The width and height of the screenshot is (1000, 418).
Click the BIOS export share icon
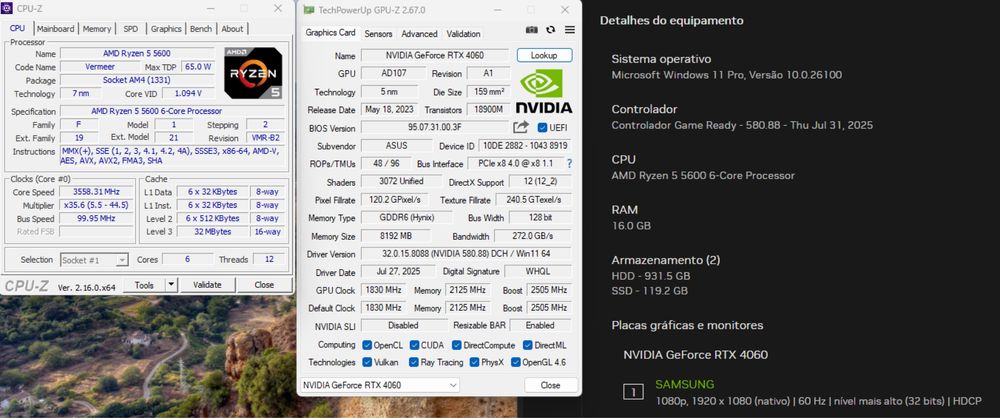point(521,127)
